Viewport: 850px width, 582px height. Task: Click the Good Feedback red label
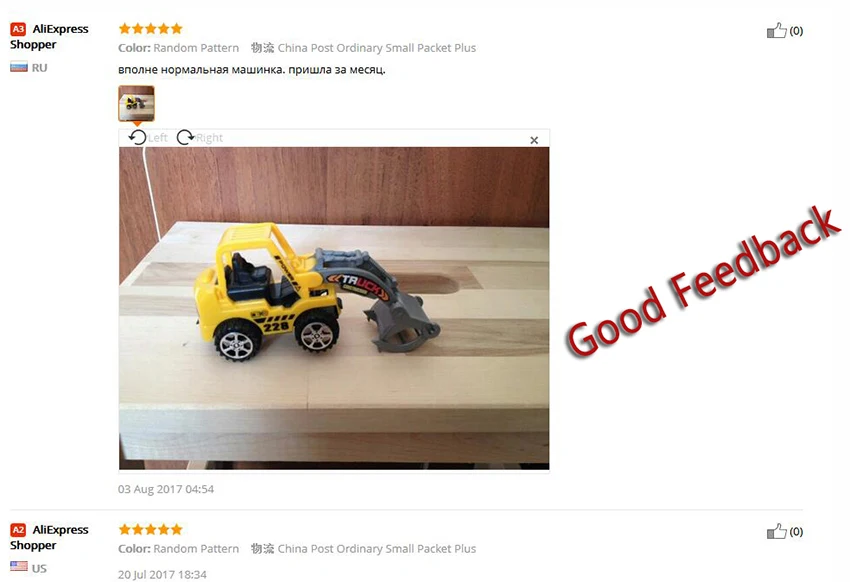[x=703, y=282]
